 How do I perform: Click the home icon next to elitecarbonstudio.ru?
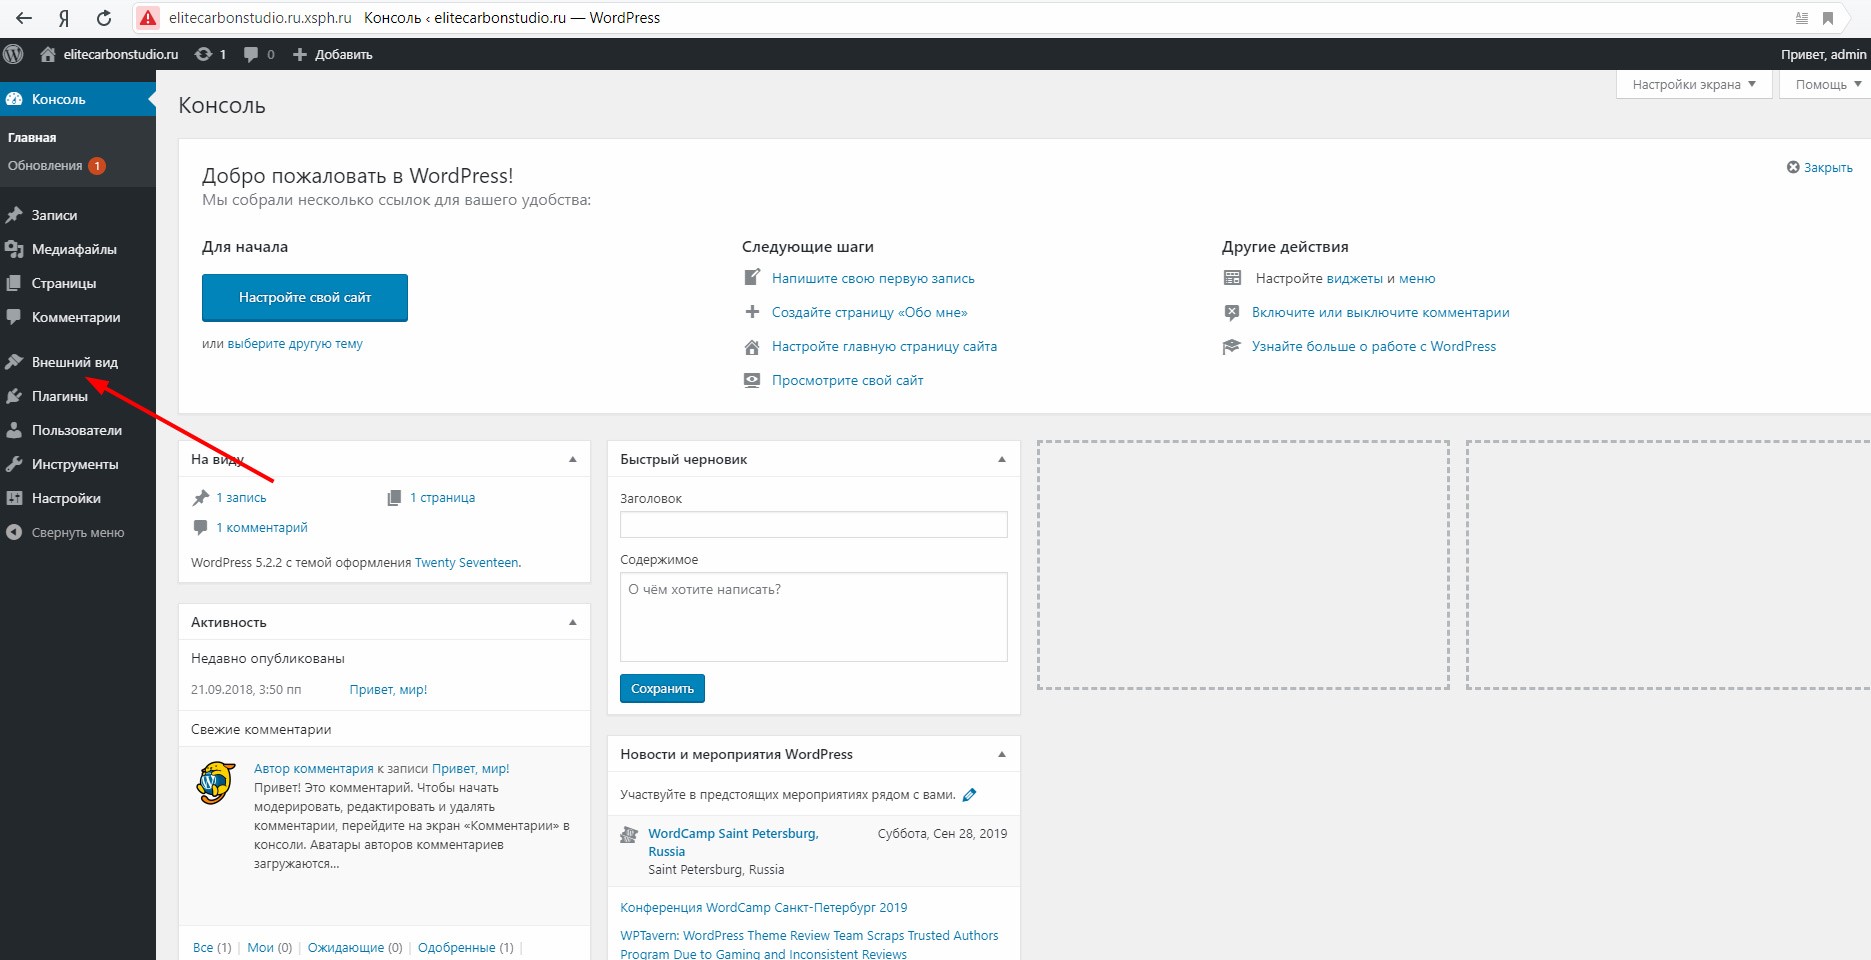point(47,54)
